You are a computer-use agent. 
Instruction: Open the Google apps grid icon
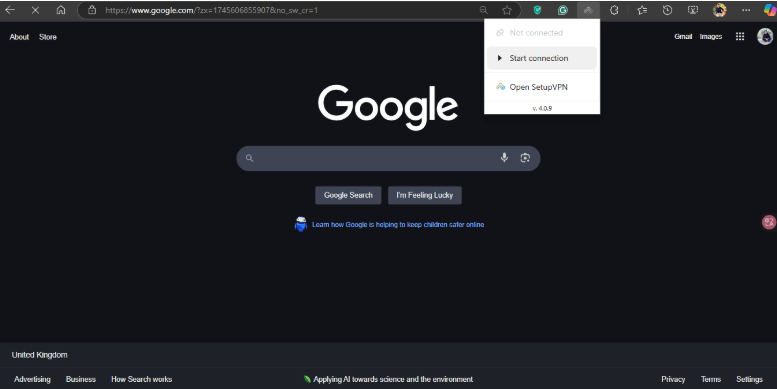point(740,36)
